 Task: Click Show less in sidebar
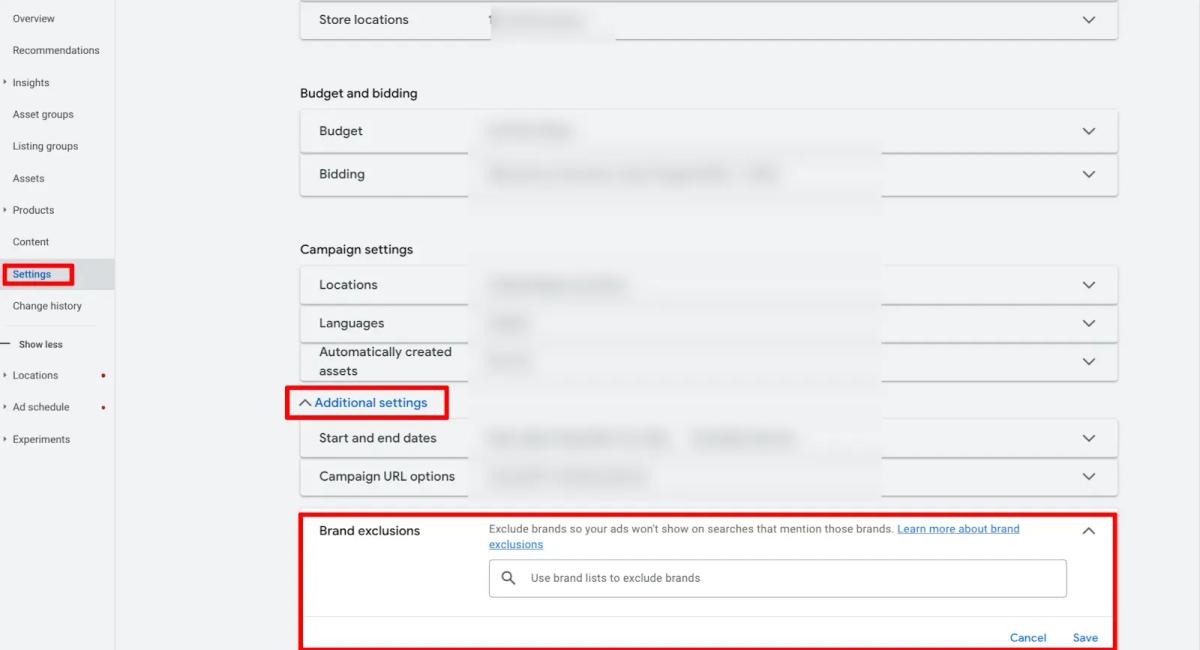[x=41, y=344]
